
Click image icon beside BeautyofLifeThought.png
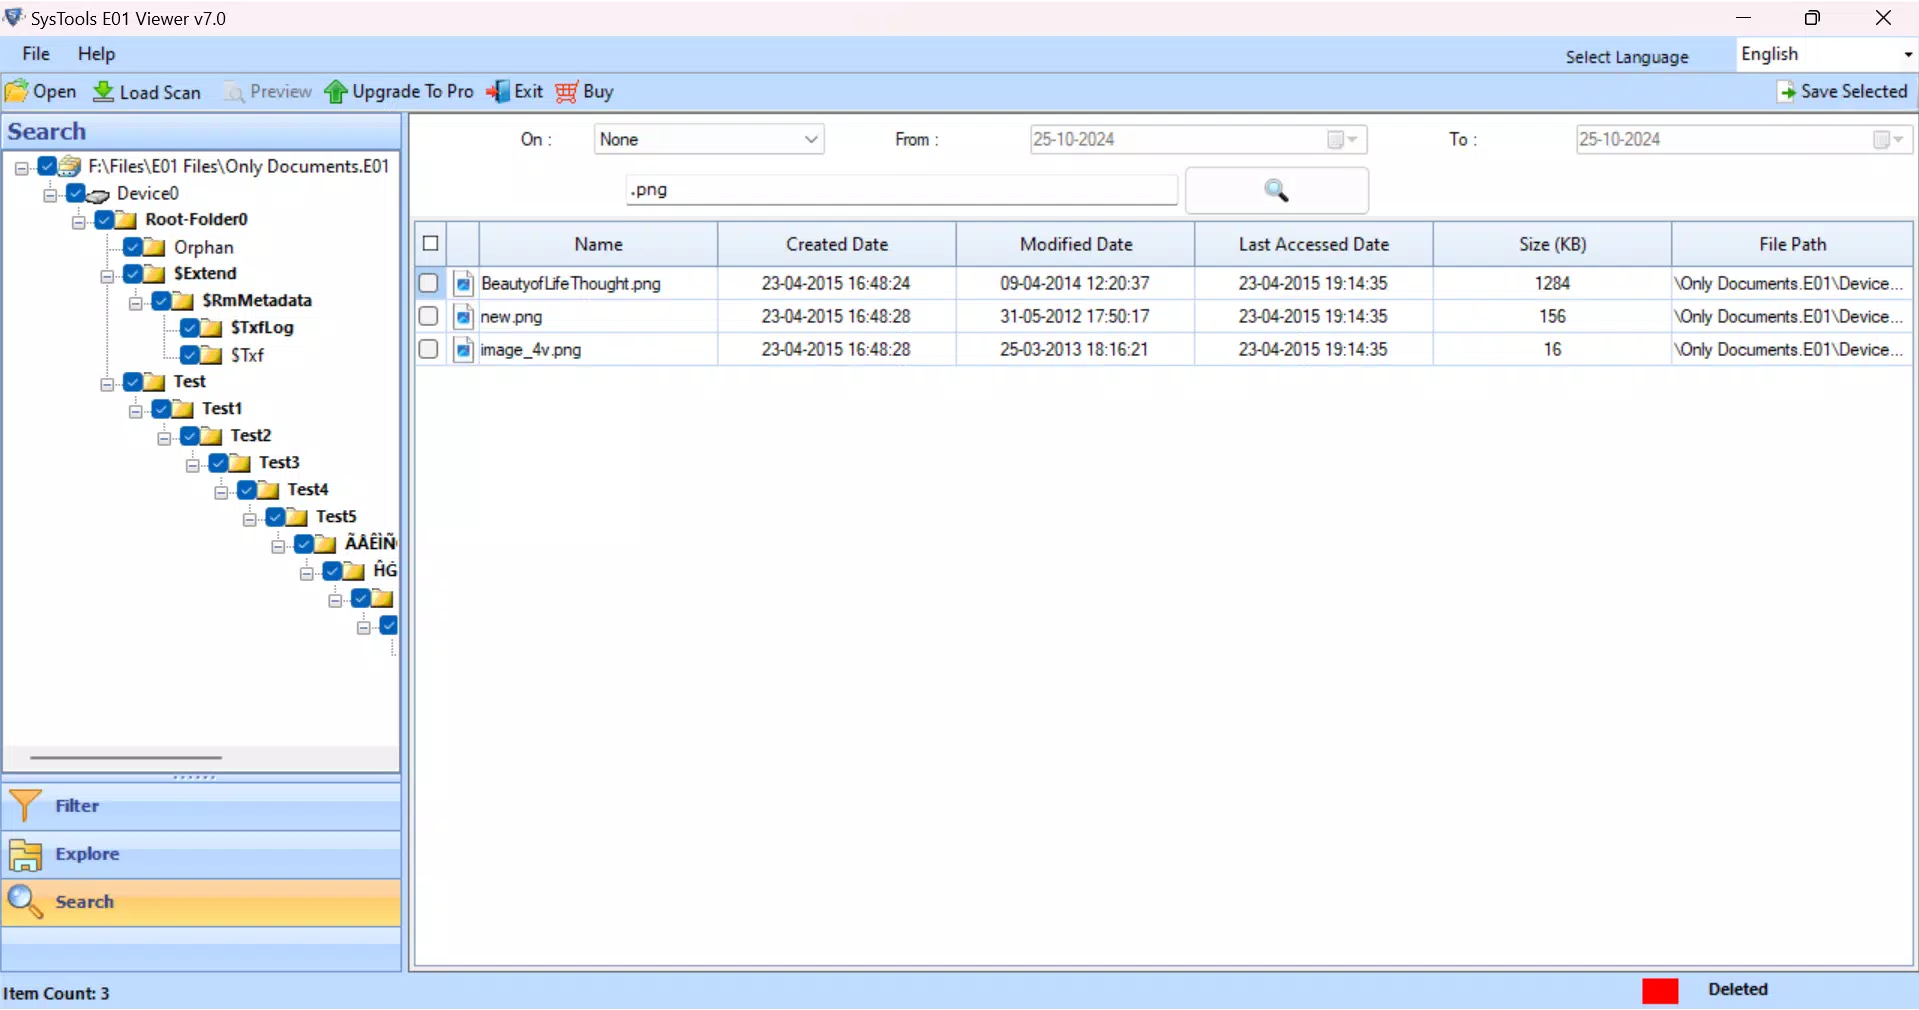coord(463,284)
